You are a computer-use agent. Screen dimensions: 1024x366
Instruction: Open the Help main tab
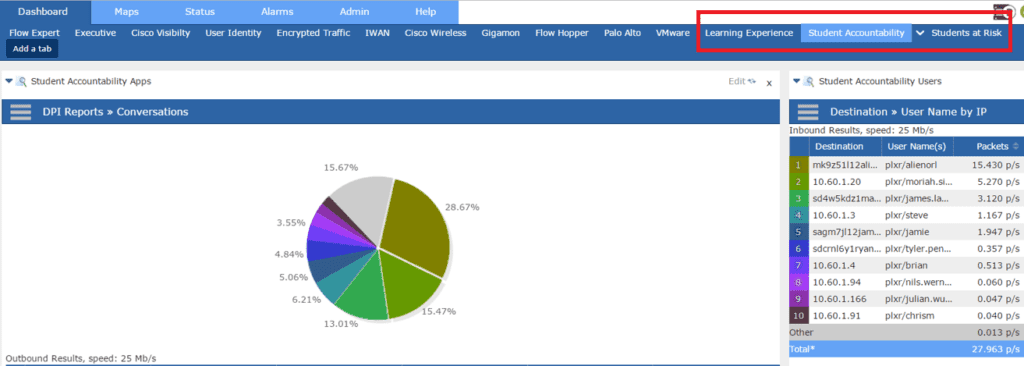(425, 12)
